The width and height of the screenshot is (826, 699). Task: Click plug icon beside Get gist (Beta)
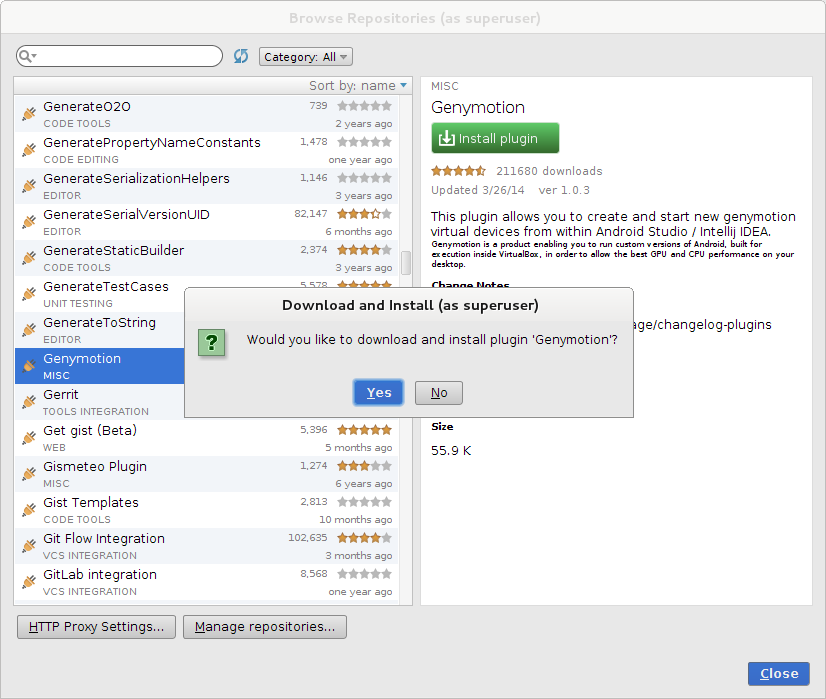(x=29, y=438)
